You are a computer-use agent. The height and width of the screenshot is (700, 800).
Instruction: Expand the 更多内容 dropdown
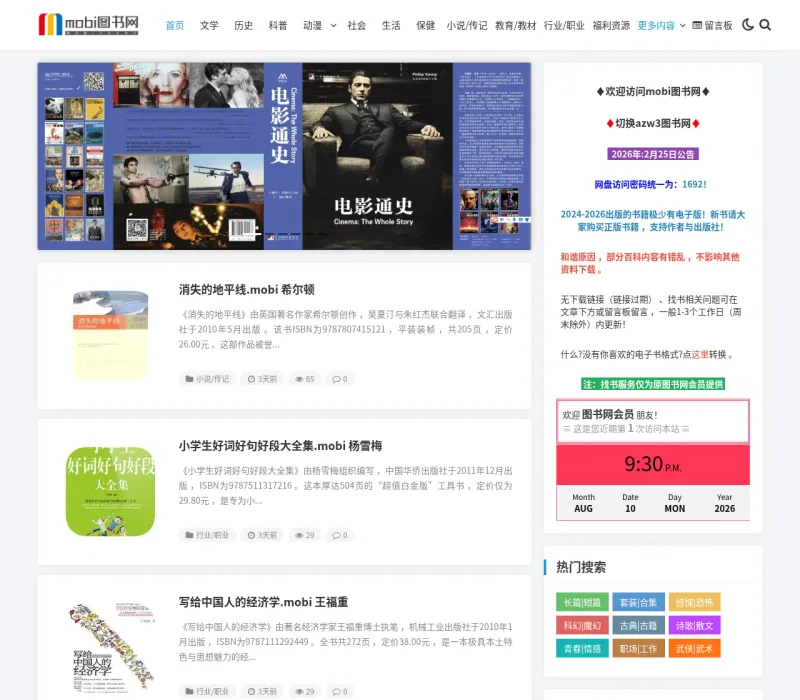click(661, 25)
